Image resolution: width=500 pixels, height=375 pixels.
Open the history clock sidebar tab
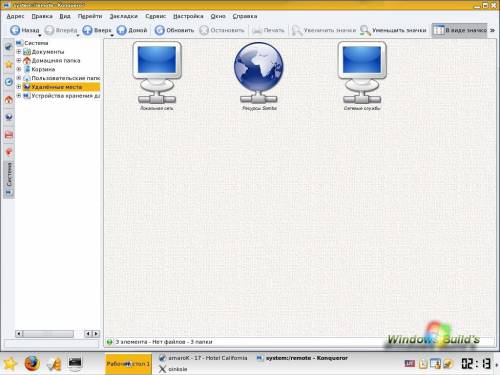[x=9, y=82]
